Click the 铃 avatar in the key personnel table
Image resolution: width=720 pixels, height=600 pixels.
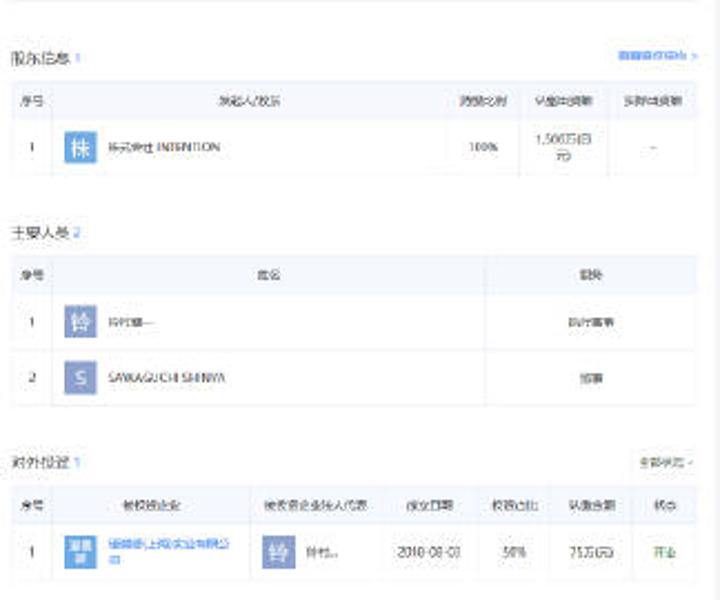click(80, 322)
